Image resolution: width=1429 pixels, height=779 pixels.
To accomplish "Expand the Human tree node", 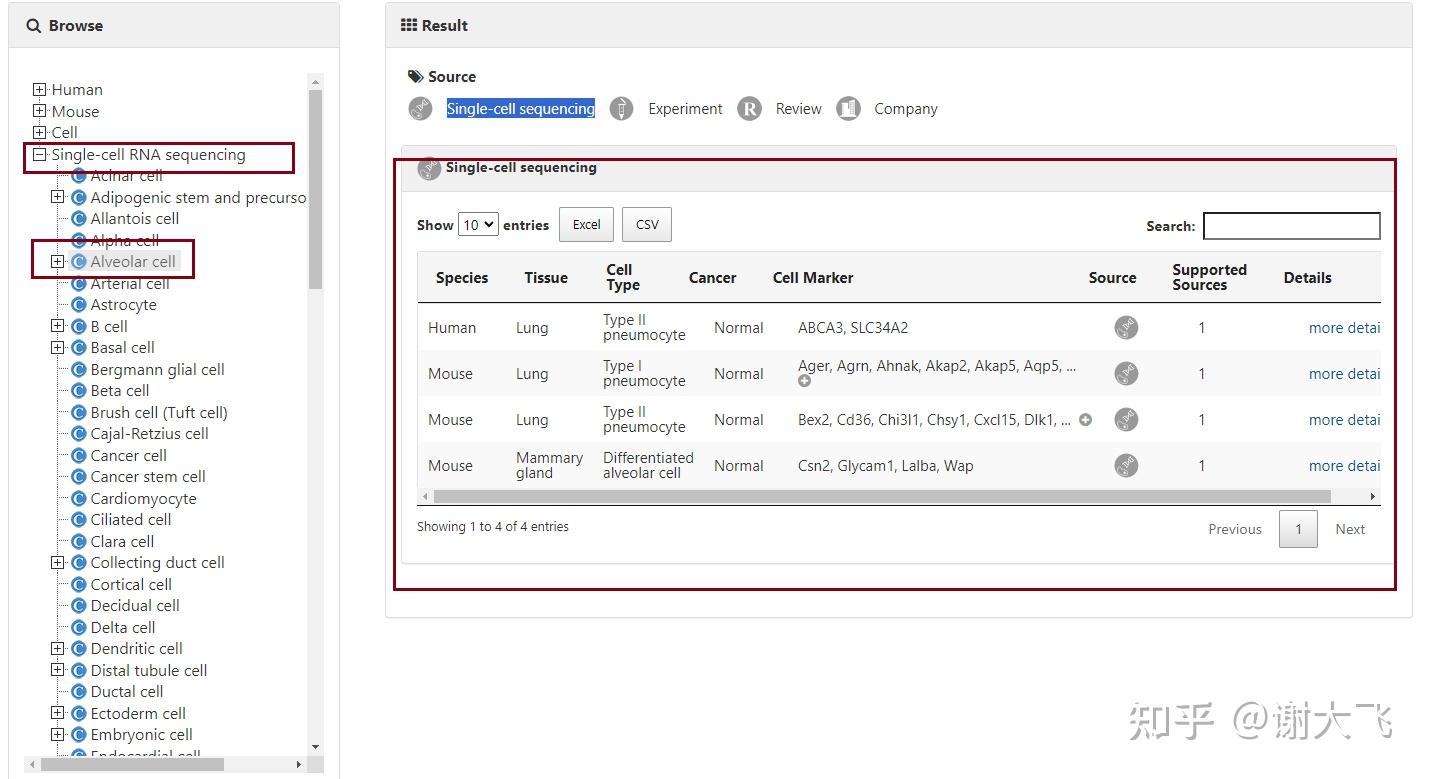I will 40,89.
